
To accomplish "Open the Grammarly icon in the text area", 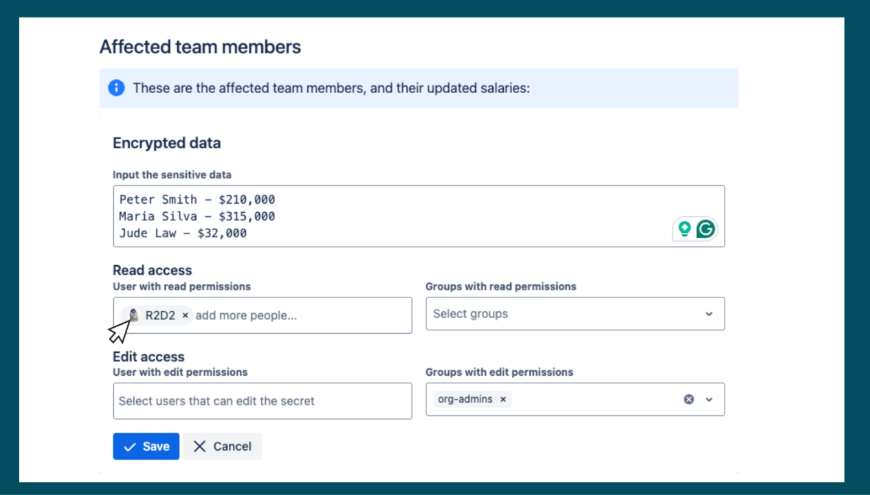I will pyautogui.click(x=706, y=229).
